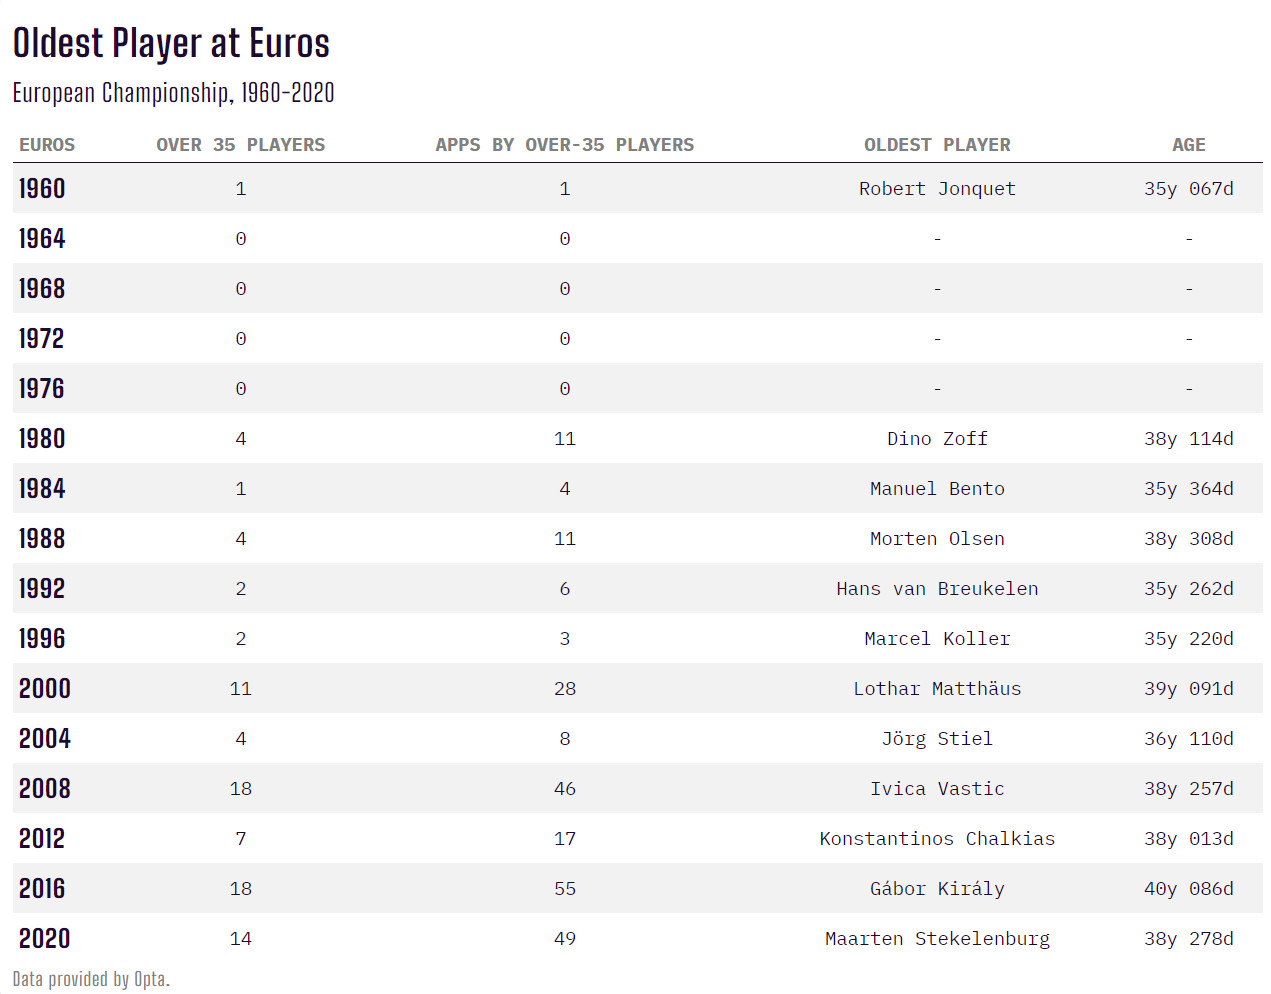Click the Ivica Vastic player cell
Screen dimensions: 1271x994
coord(937,789)
